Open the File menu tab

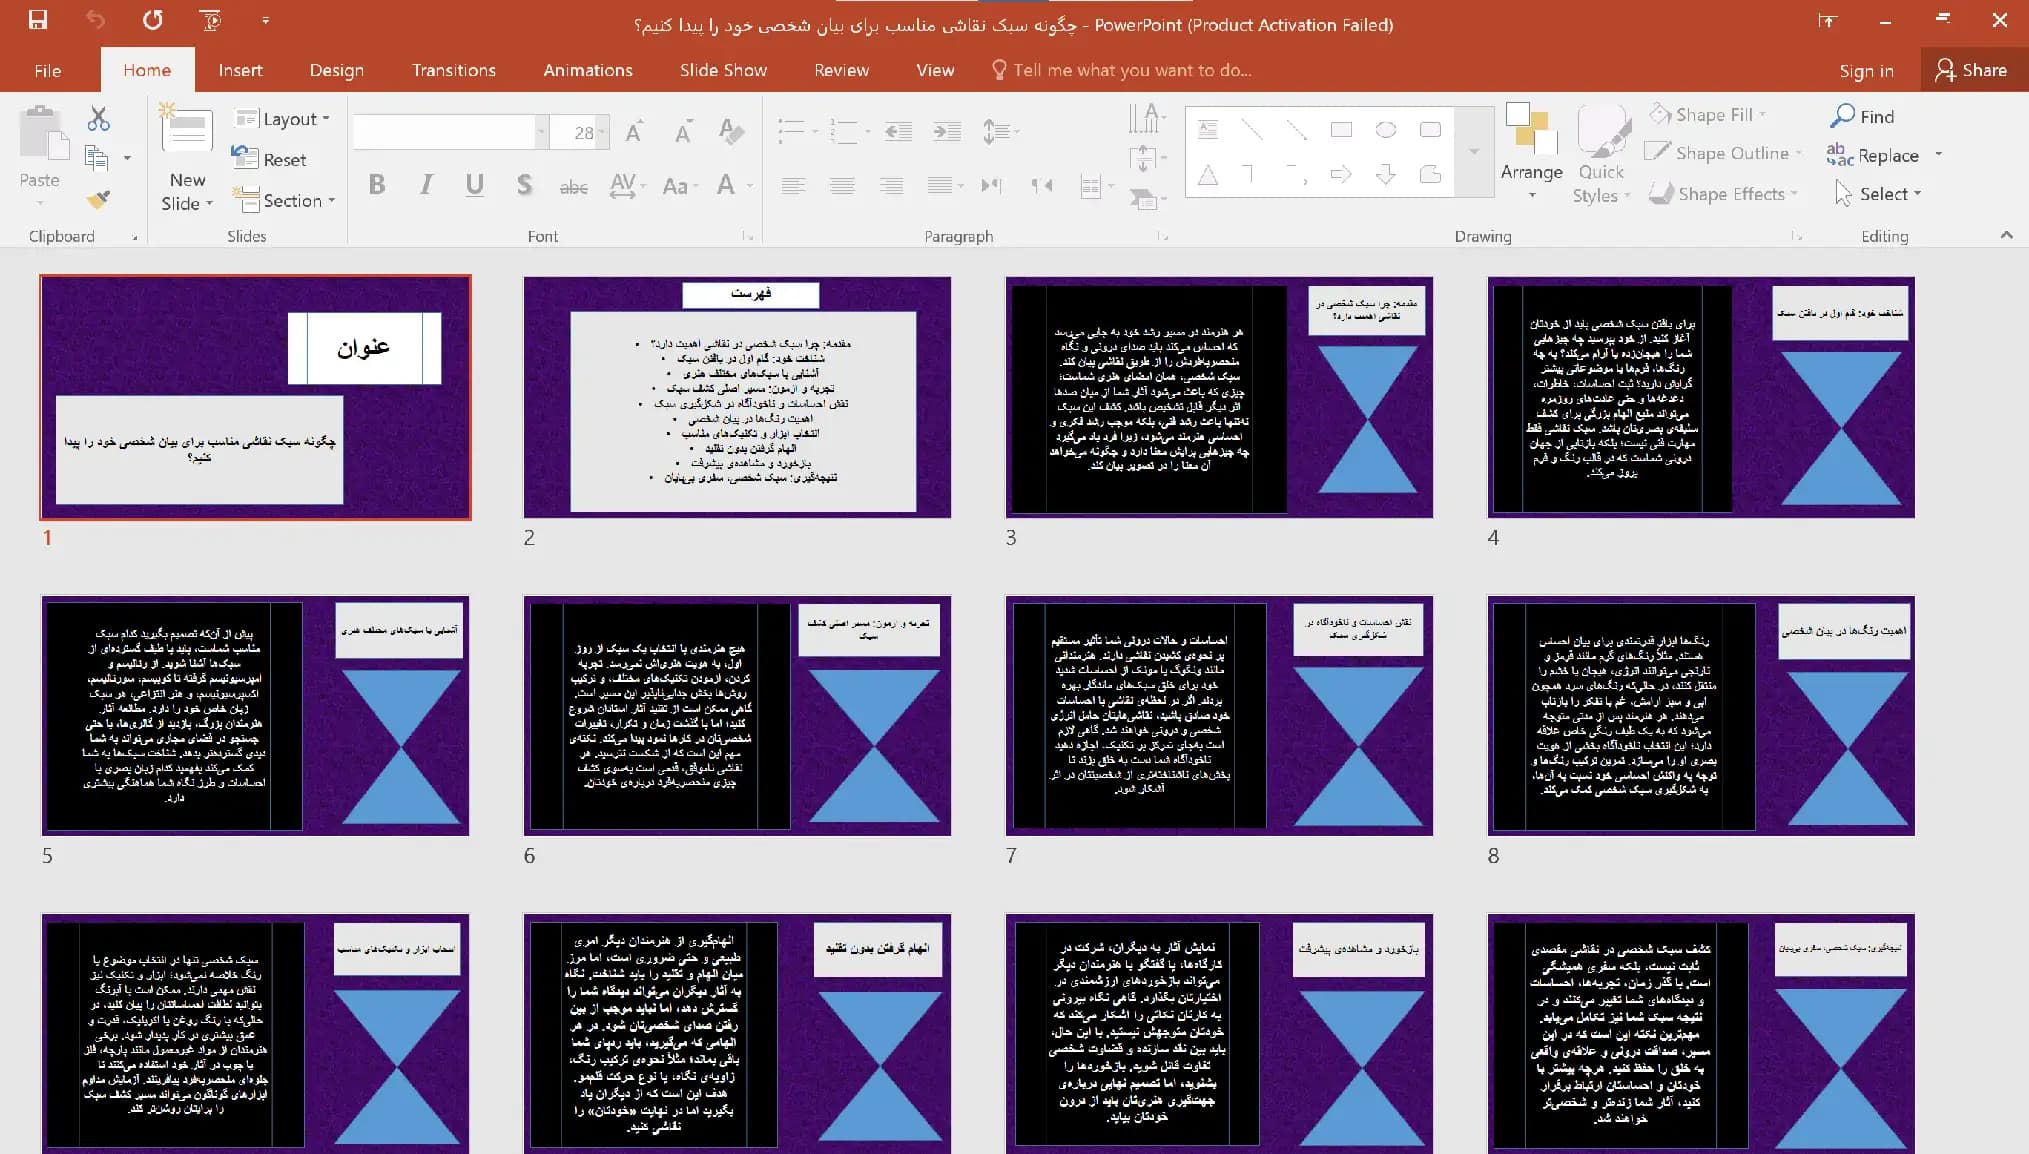pos(47,70)
